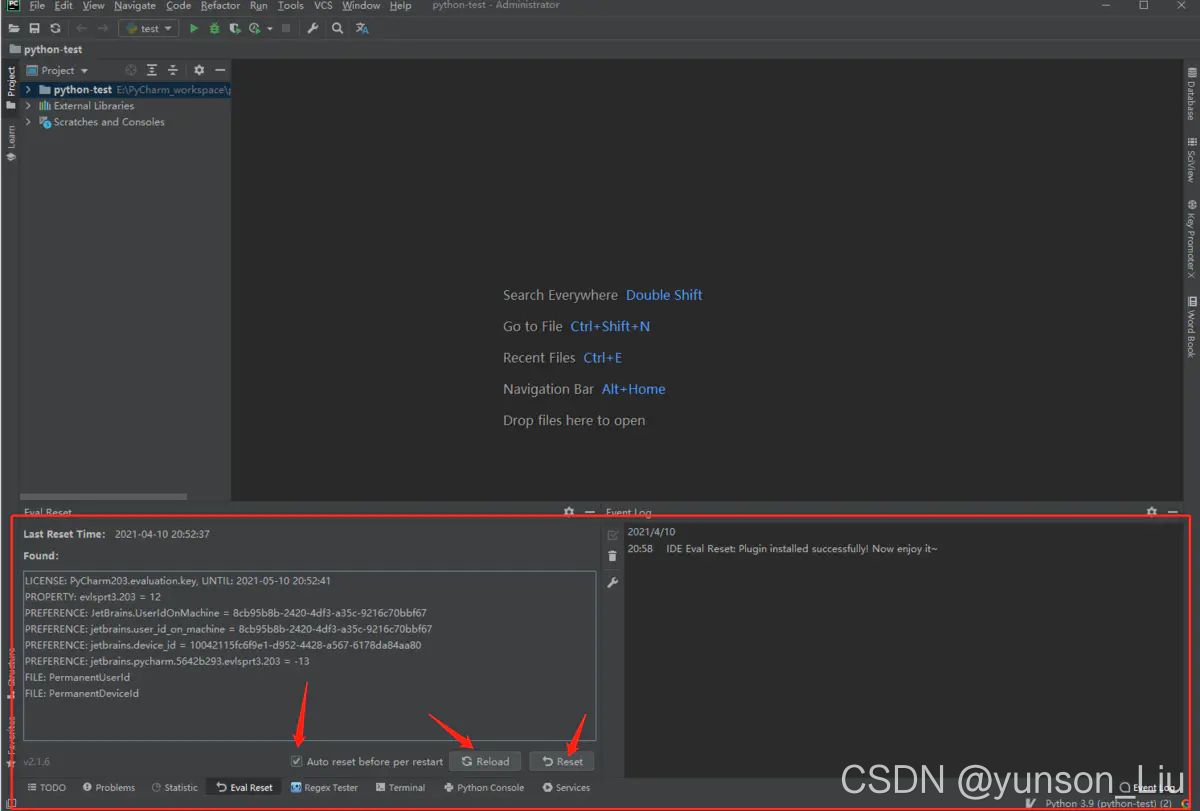Open the Terminal tab
This screenshot has width=1200, height=811.
coord(400,788)
